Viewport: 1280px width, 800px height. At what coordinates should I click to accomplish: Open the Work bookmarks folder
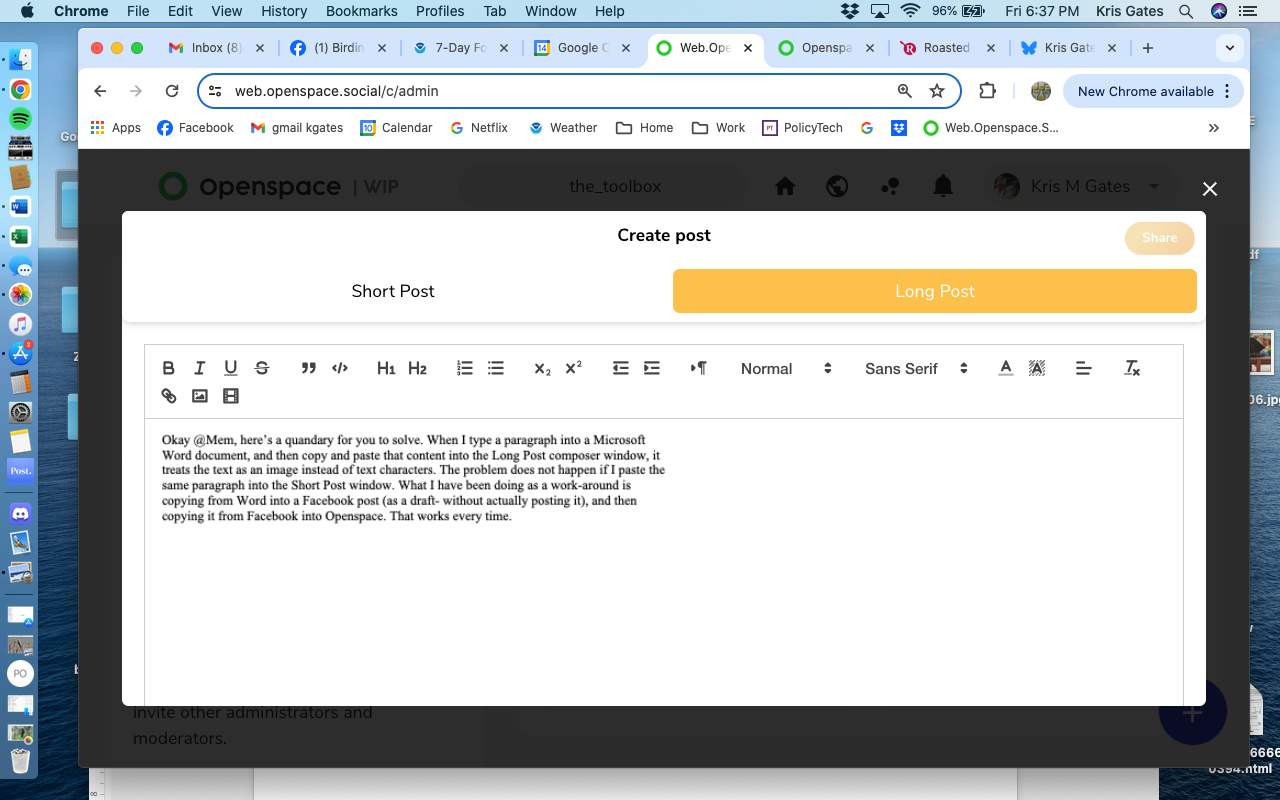click(x=720, y=128)
